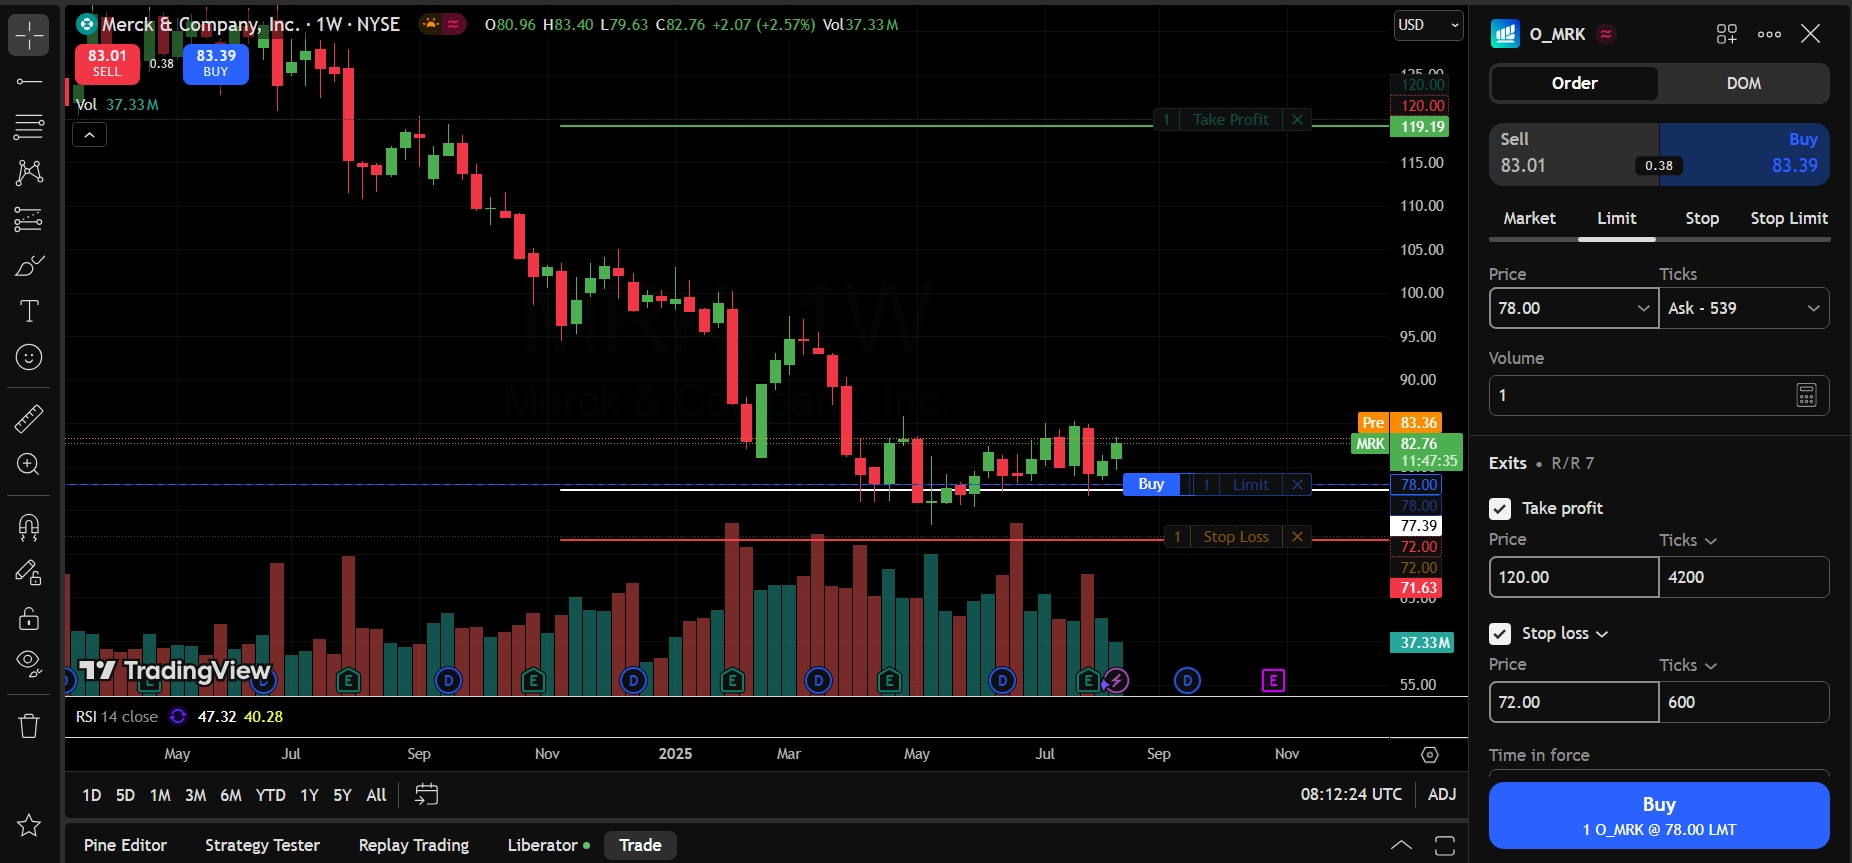Screen dimensions: 1852x863
Task: Open the forecasting and measurement tools
Action: [29, 219]
